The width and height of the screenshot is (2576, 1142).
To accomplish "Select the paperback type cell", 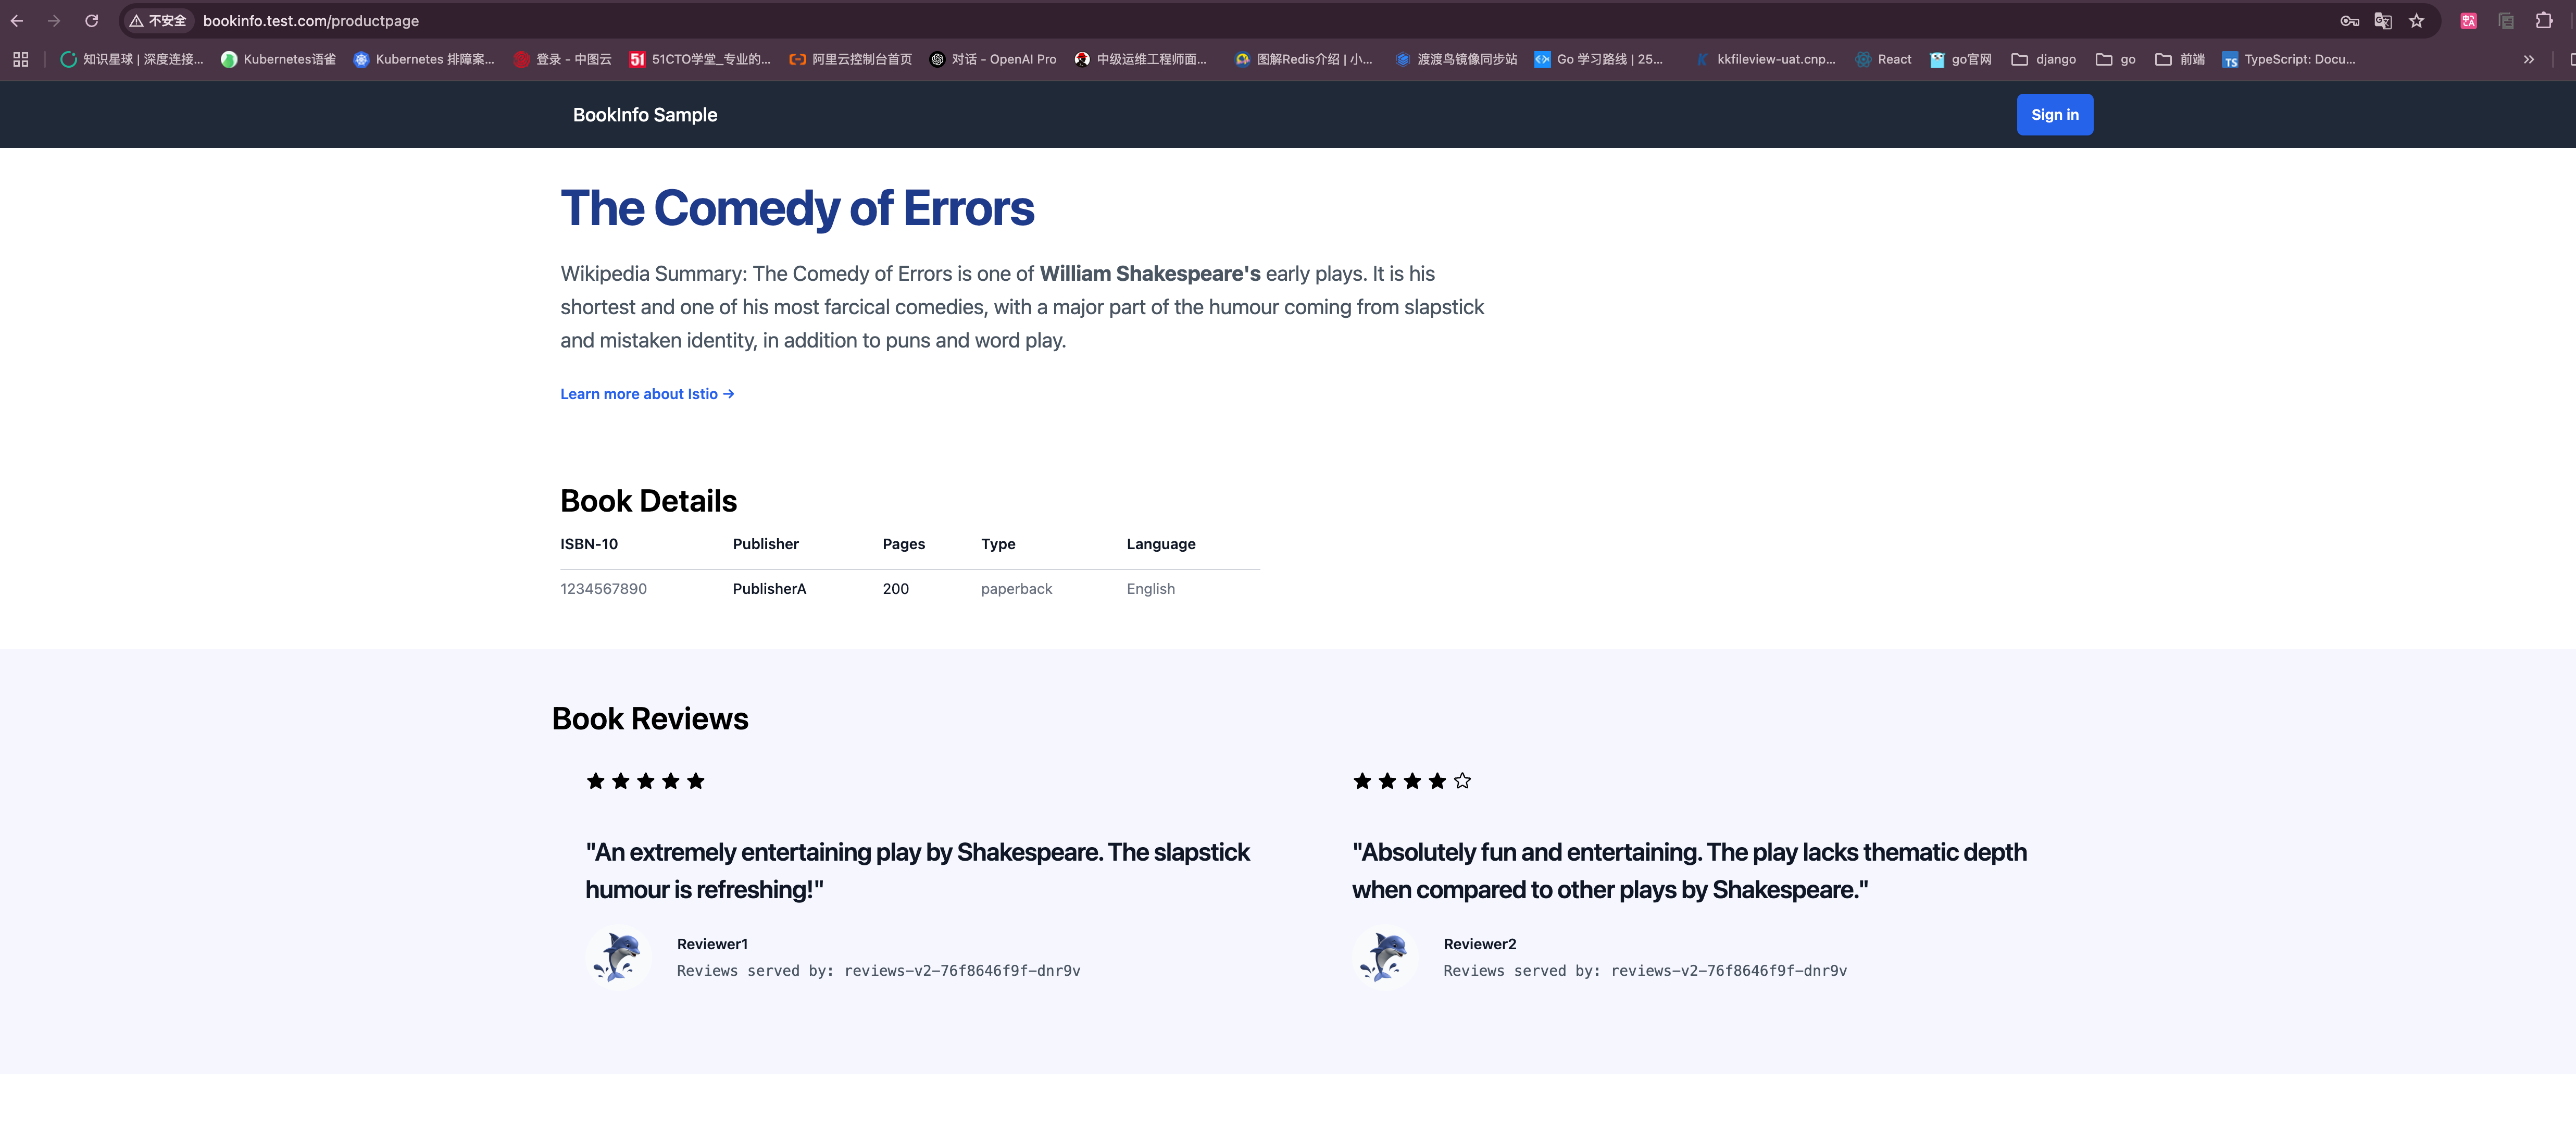I will [x=1016, y=589].
